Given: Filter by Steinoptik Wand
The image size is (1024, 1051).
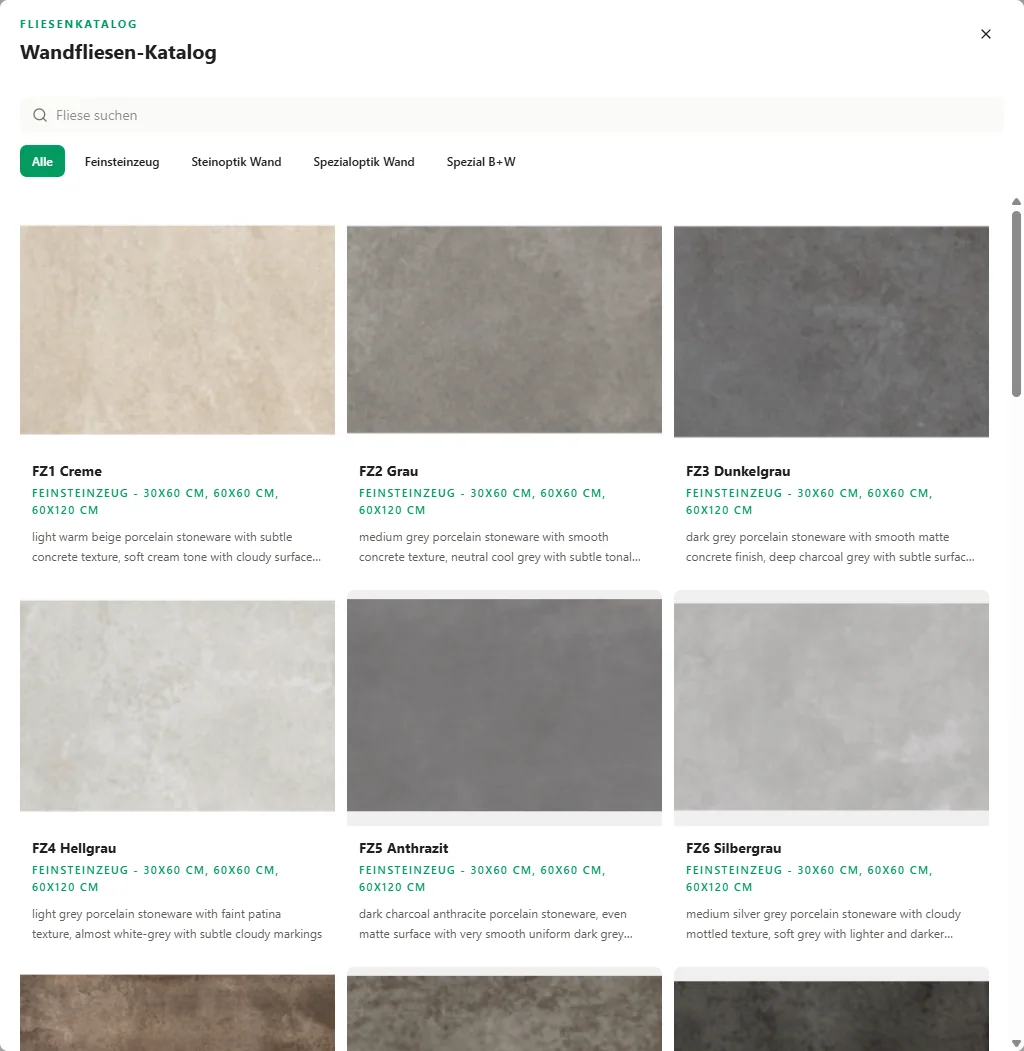Looking at the screenshot, I should pyautogui.click(x=237, y=162).
